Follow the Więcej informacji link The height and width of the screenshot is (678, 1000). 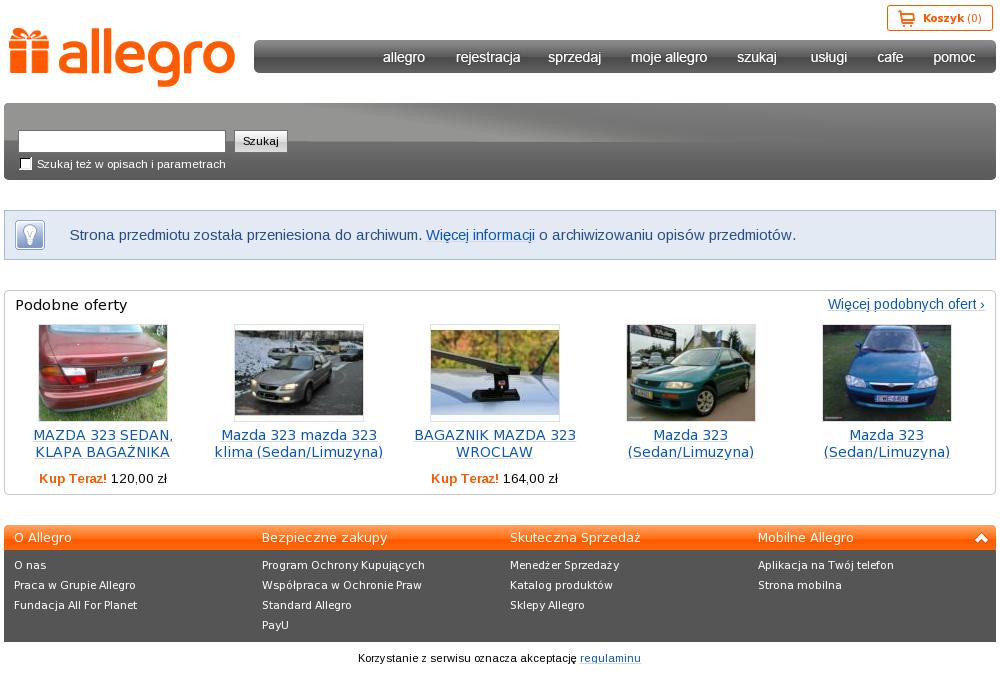coord(480,235)
